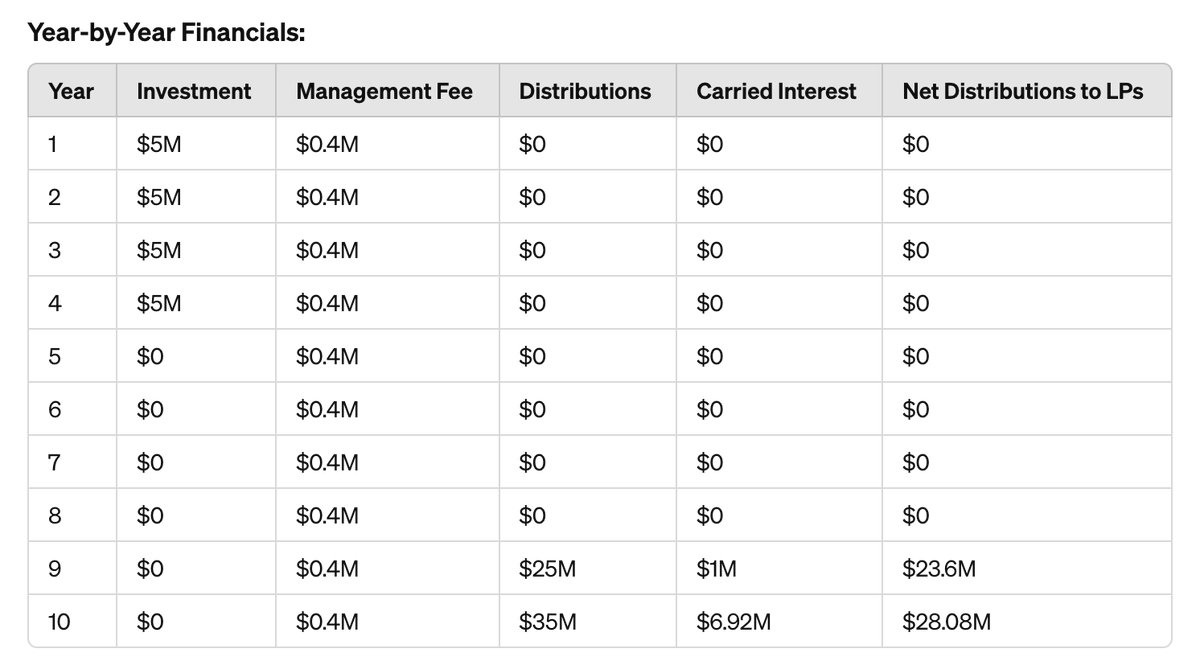The height and width of the screenshot is (661, 1200).
Task: Click the Year 7 row number
Action: (54, 462)
